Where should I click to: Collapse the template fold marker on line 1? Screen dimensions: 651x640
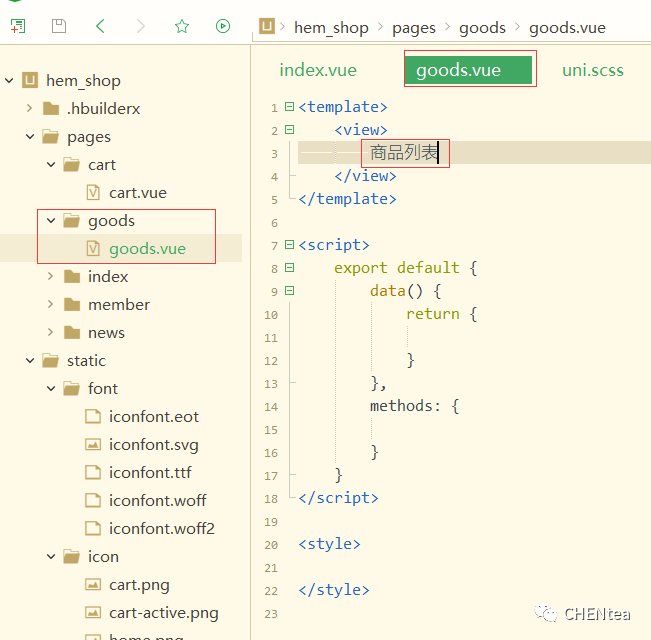289,106
